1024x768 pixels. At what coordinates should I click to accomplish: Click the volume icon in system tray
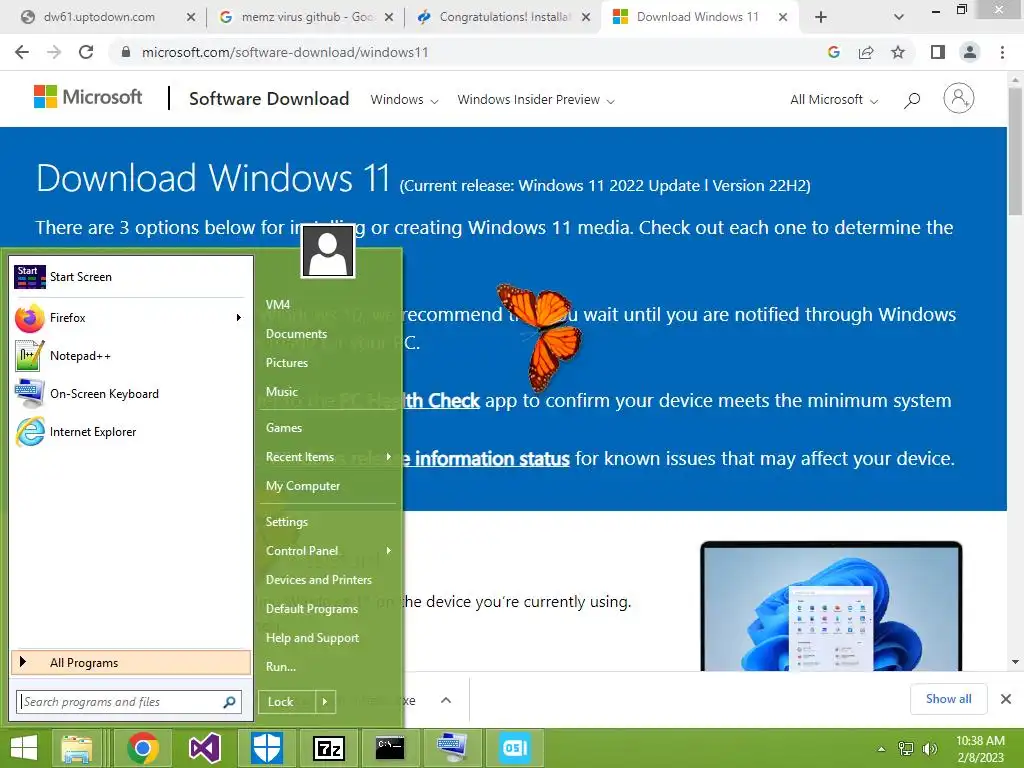coord(930,749)
